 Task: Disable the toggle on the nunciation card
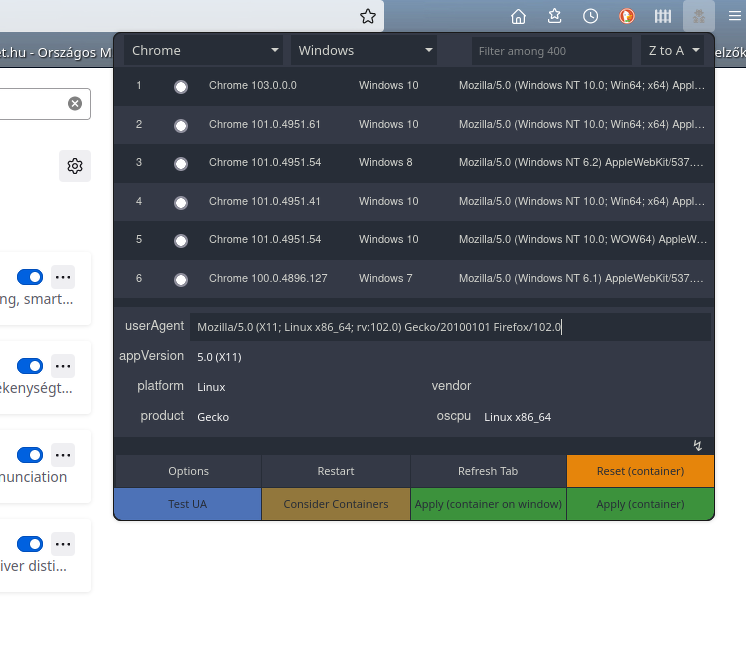(x=30, y=455)
